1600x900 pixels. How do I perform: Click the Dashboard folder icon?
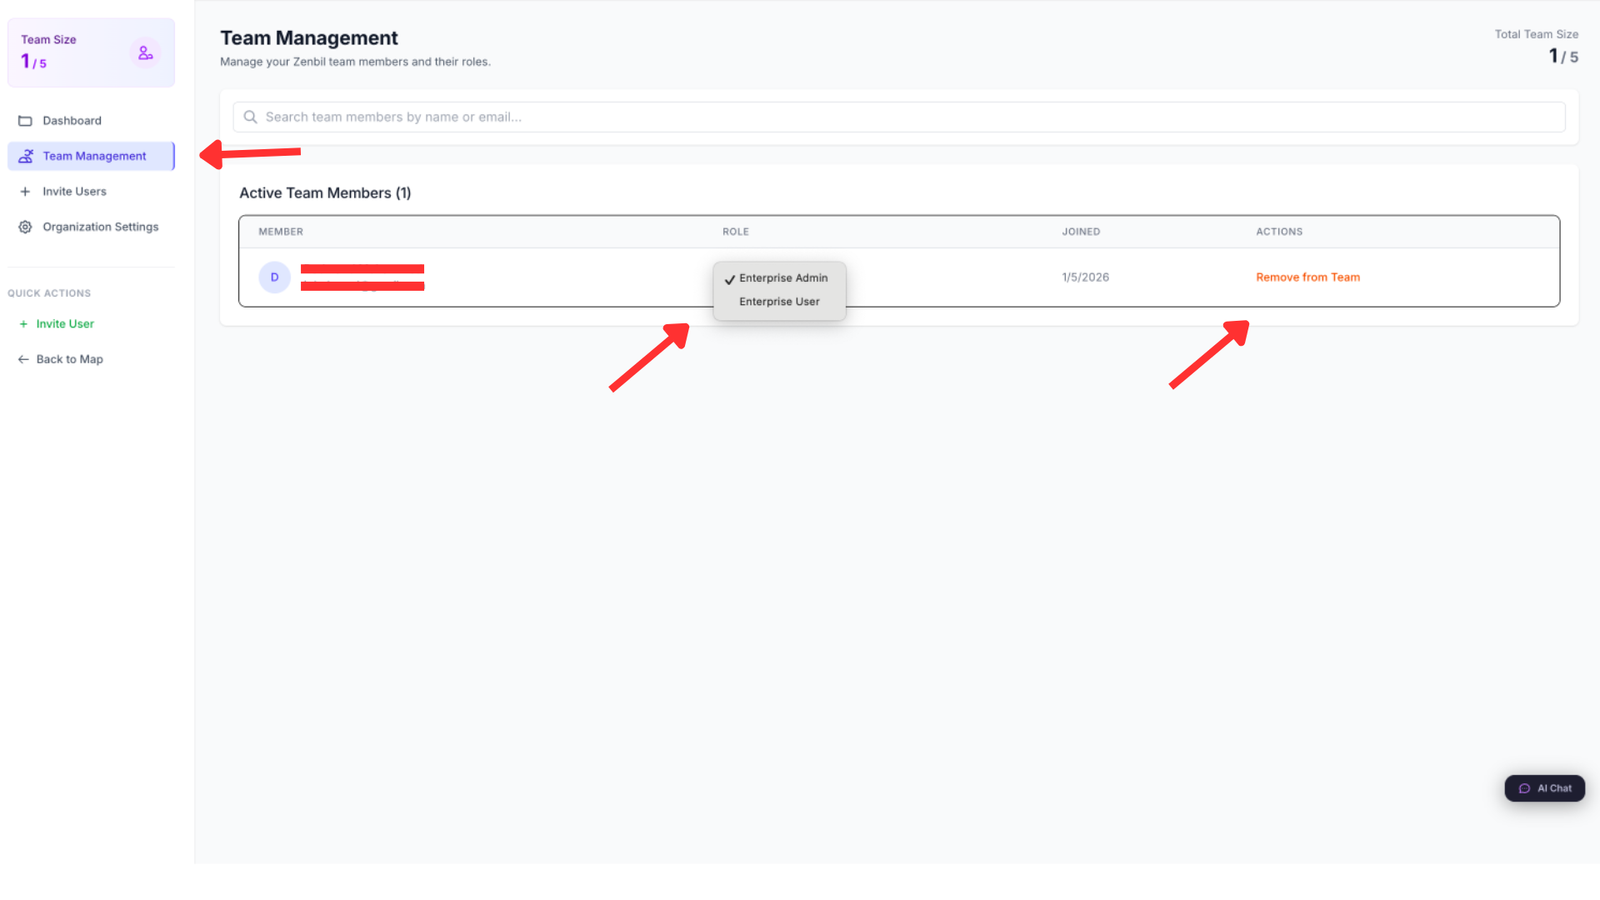pyautogui.click(x=24, y=120)
